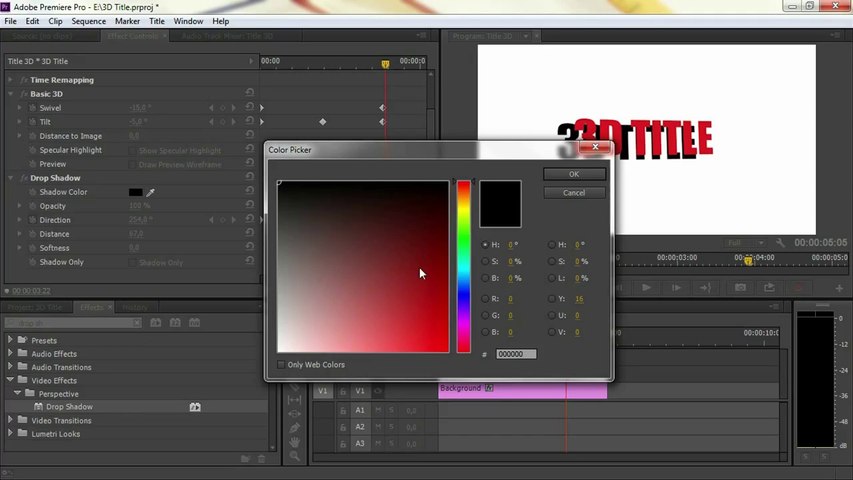
Task: Click the Background clip on V1
Action: 522,390
